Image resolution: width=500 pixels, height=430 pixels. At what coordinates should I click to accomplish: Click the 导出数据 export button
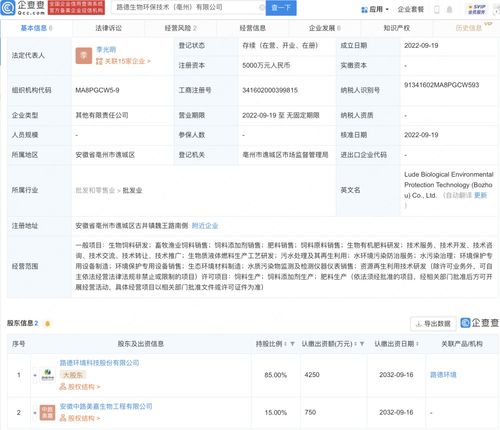433,323
